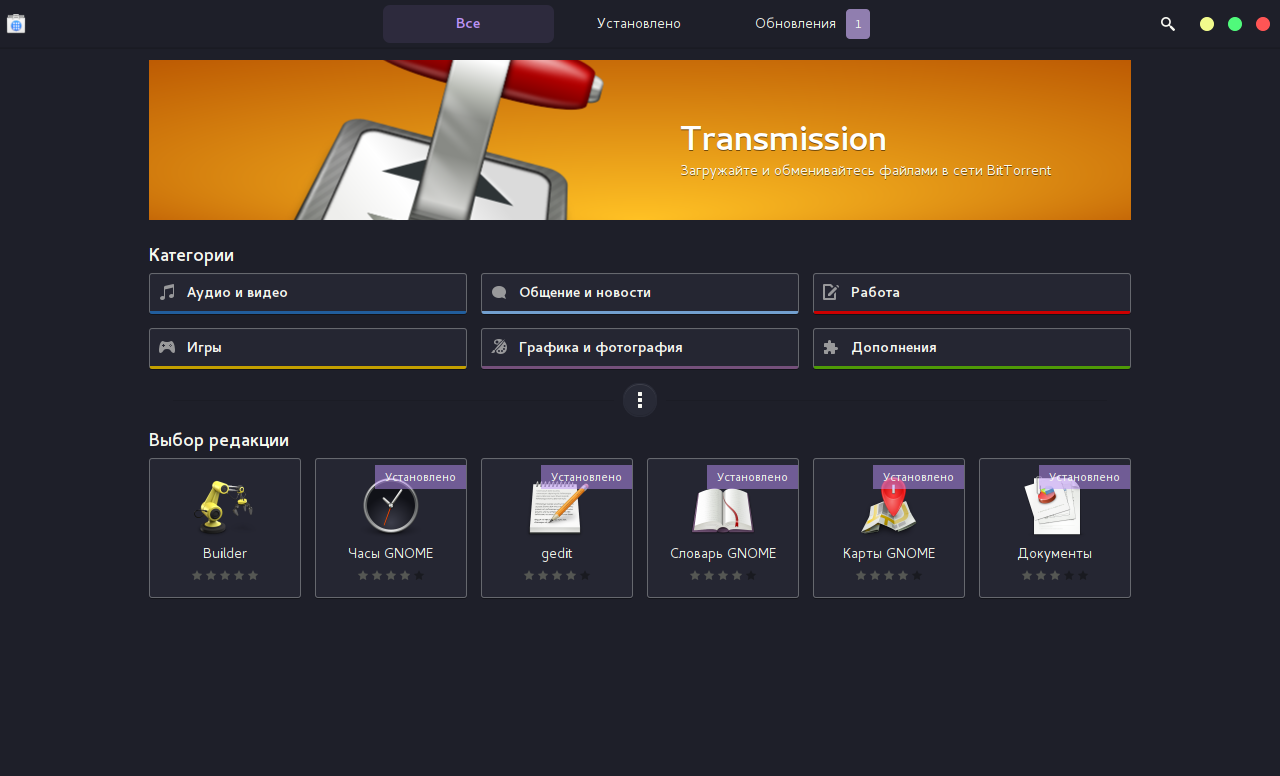Switch to the Все tab
The height and width of the screenshot is (776, 1280).
coord(468,24)
